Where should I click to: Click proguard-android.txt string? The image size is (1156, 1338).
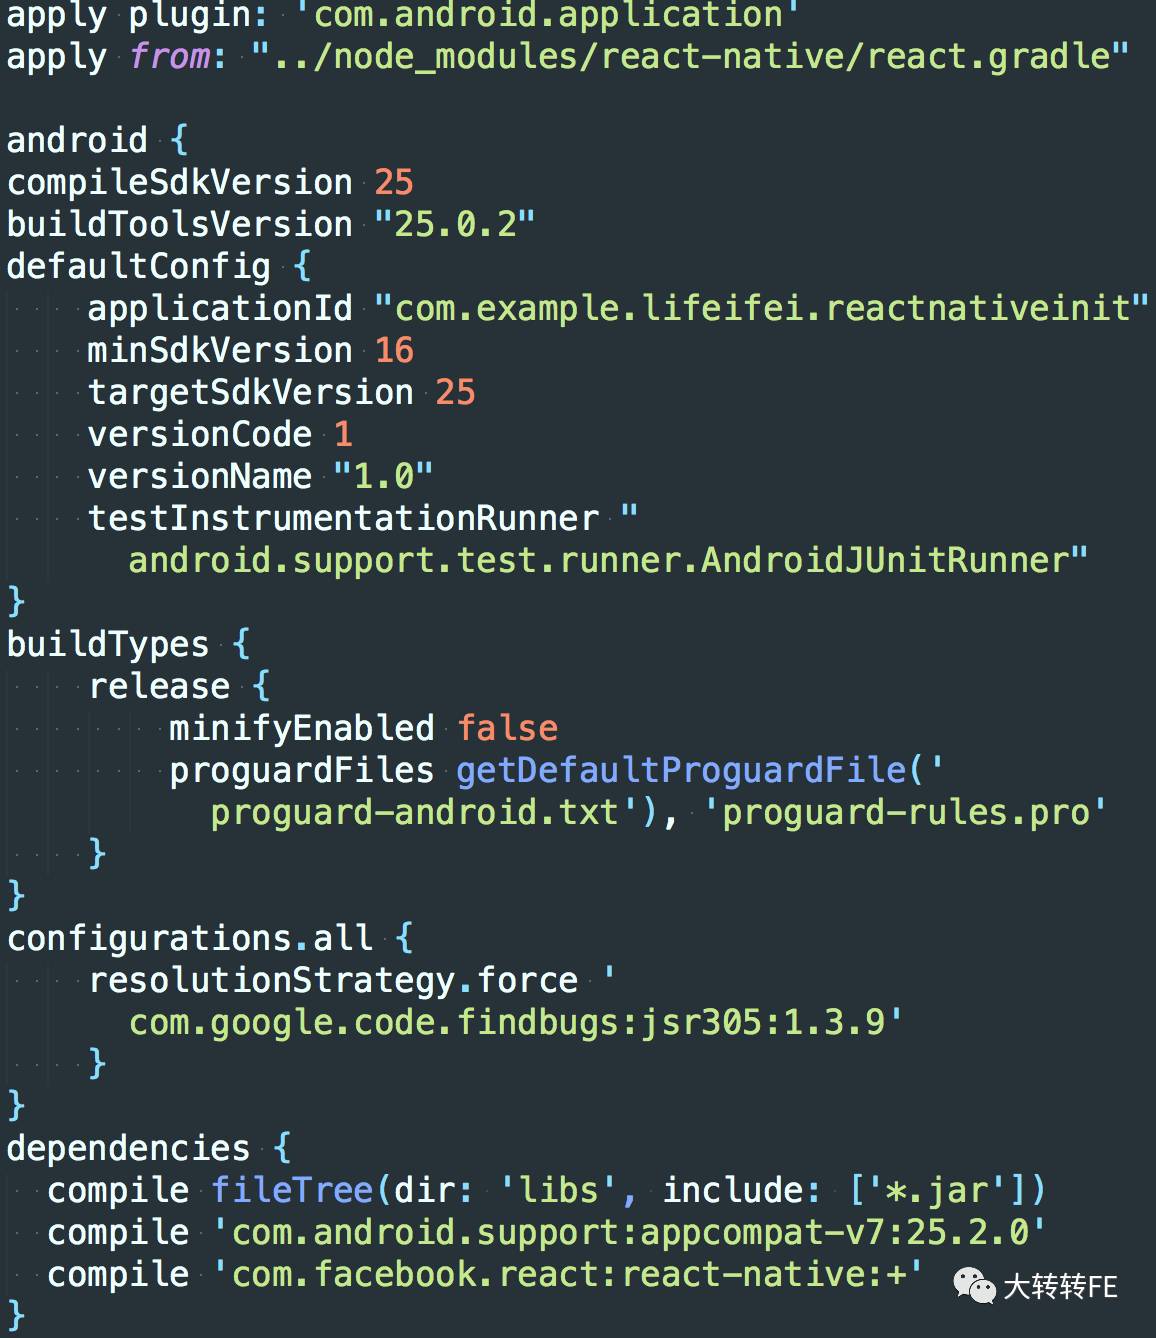click(424, 812)
